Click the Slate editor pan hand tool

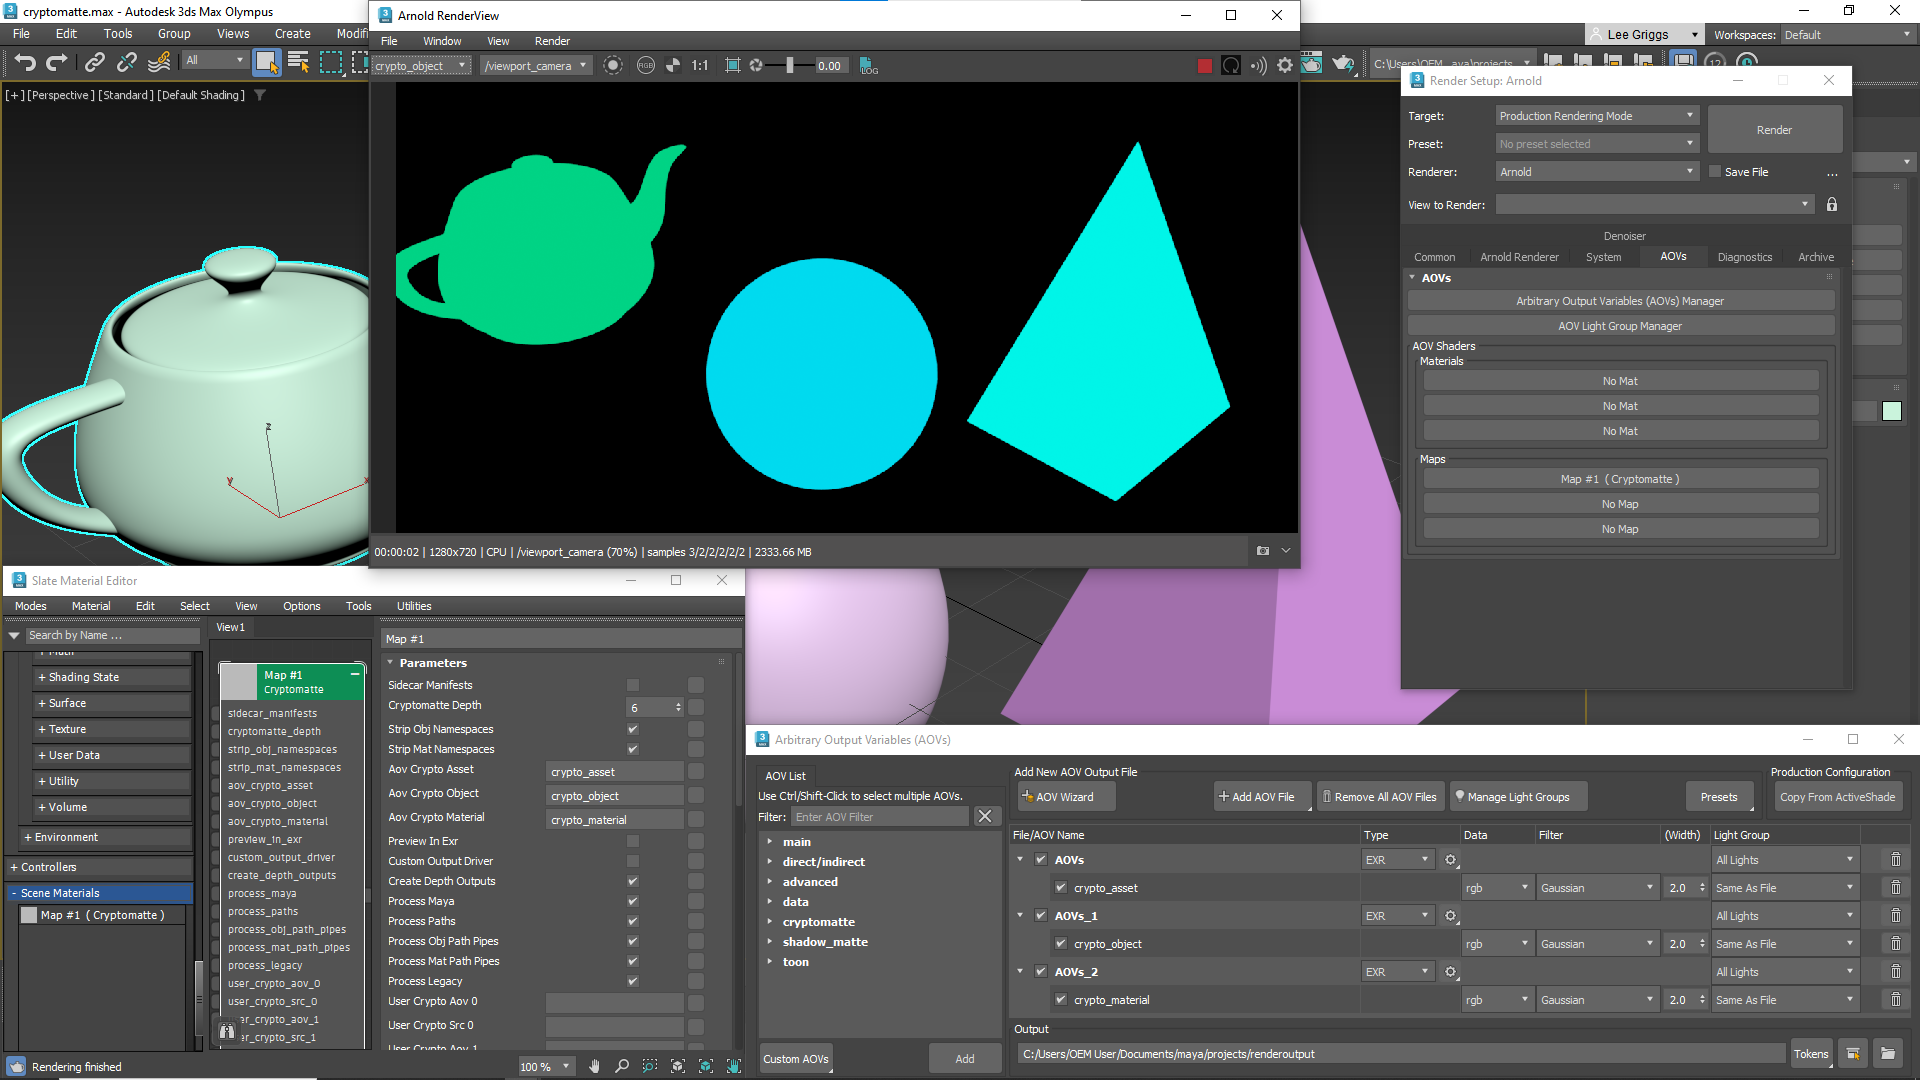(594, 1066)
